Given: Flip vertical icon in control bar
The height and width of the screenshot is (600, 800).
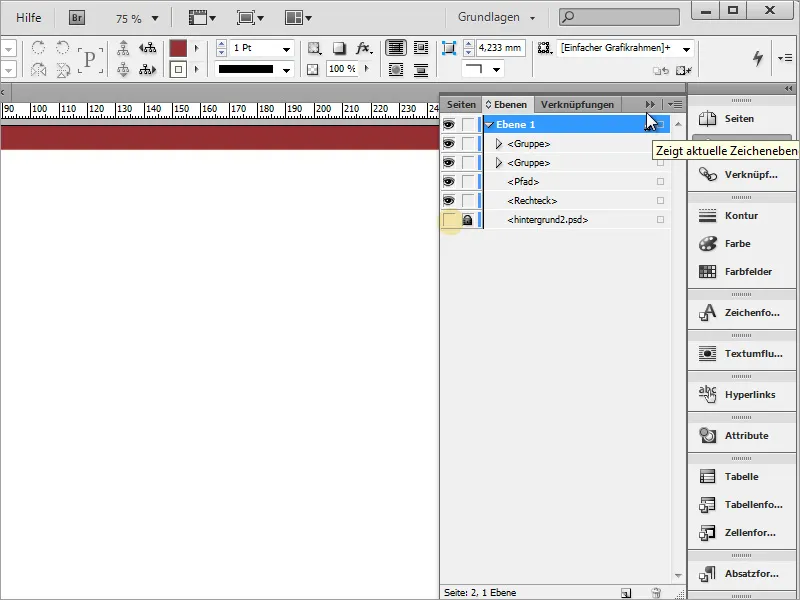Looking at the screenshot, I should click(x=62, y=69).
